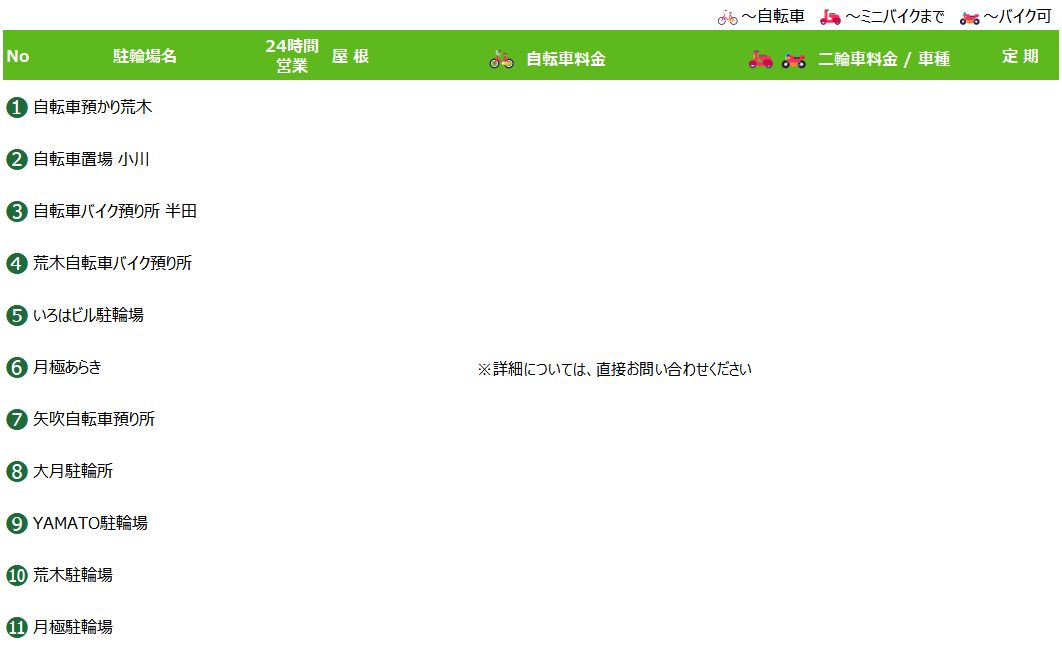The image size is (1062, 653).
Task: Open the YAMATO駐輪場 entry
Action: [90, 523]
